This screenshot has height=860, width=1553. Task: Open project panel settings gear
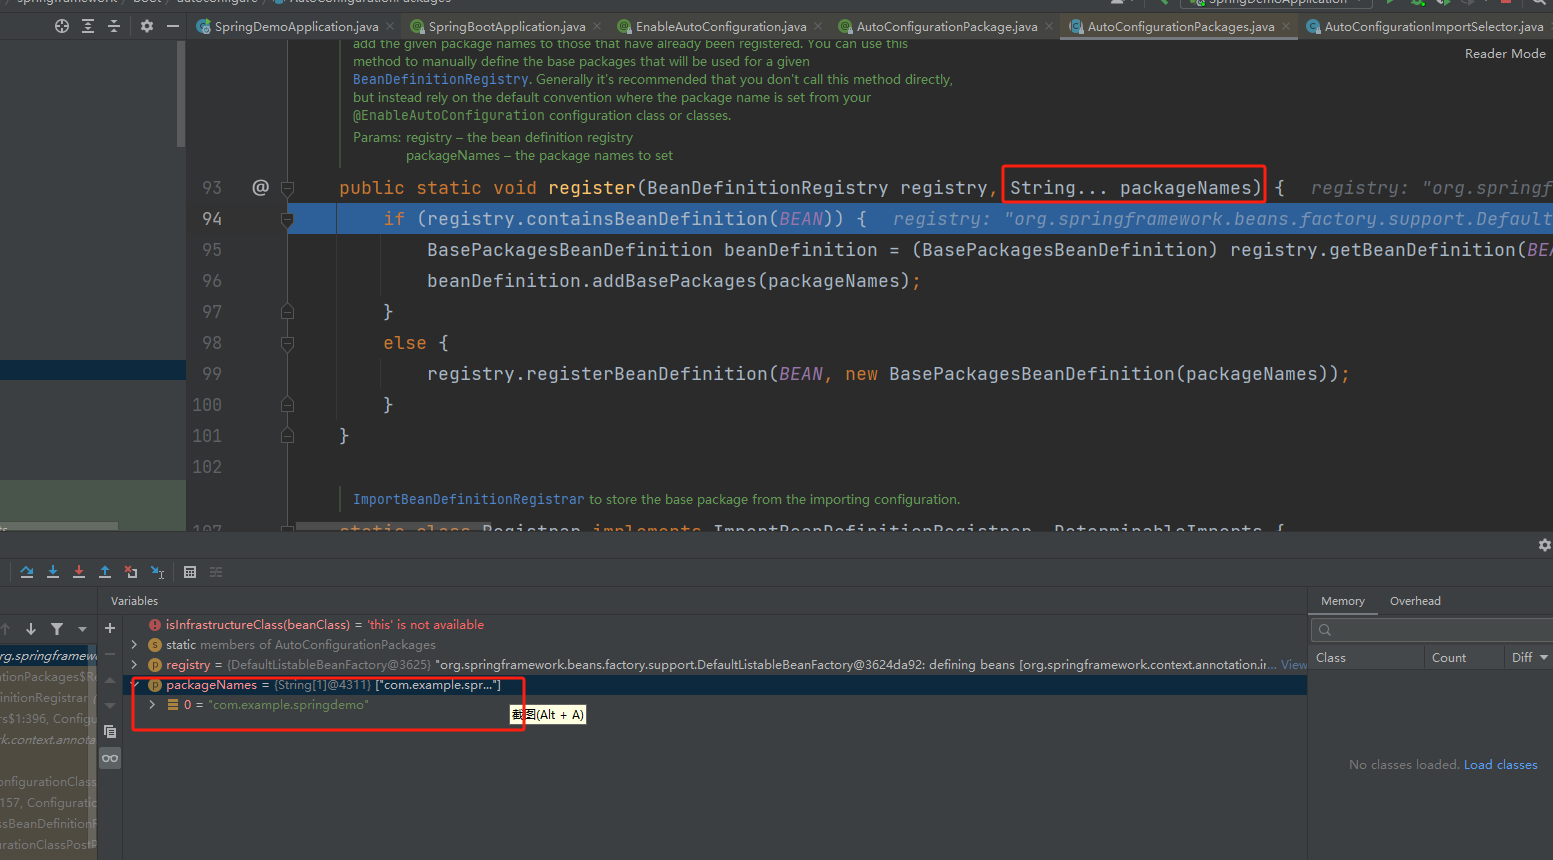tap(147, 26)
